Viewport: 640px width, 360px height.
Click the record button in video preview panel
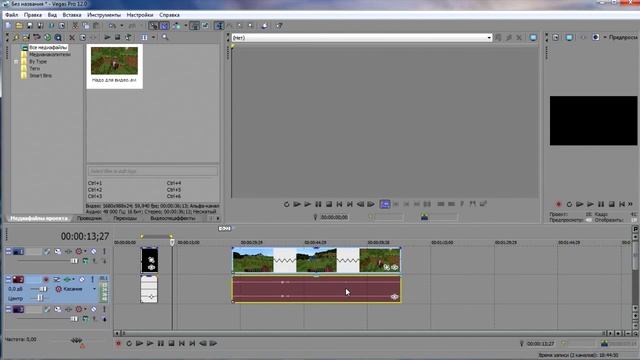559,204
